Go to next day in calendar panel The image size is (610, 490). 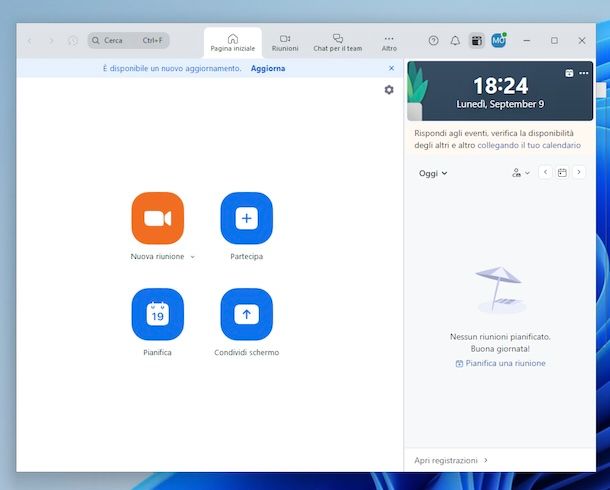(579, 172)
